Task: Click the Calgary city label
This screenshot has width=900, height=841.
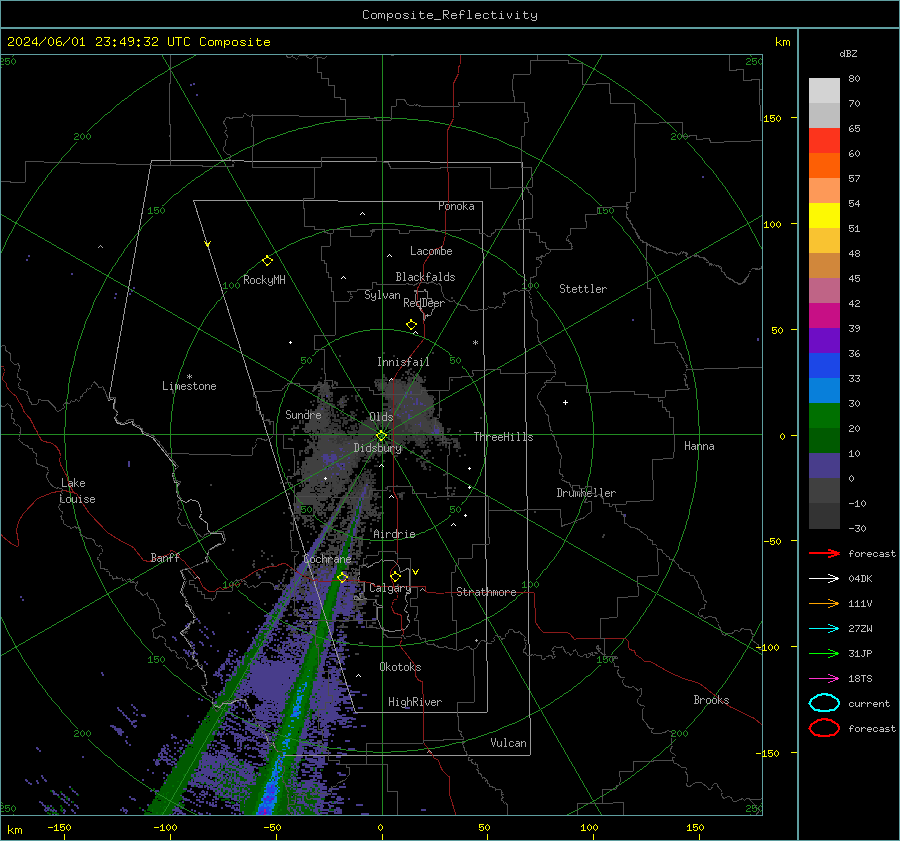Action: coord(390,588)
